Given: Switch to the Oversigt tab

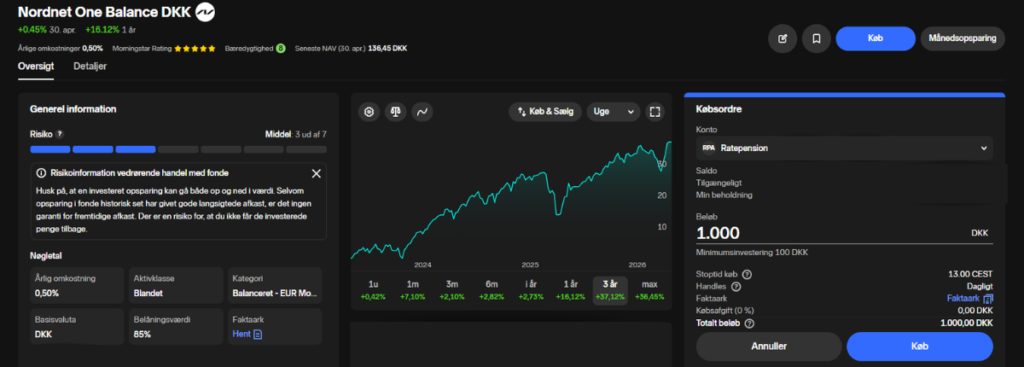Looking at the screenshot, I should click(x=36, y=66).
